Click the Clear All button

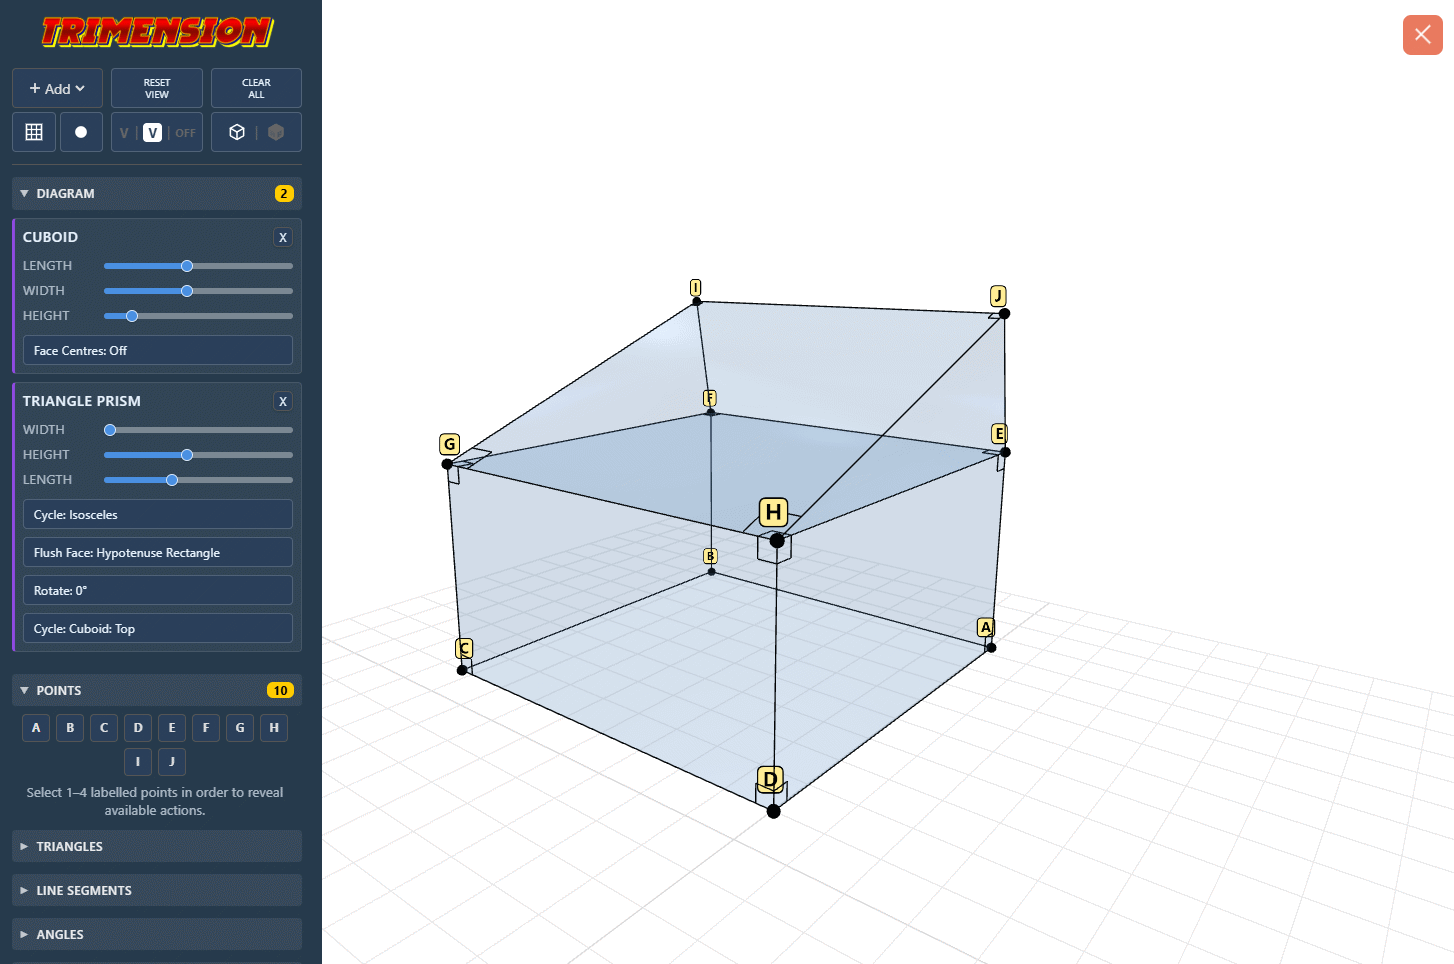(256, 88)
